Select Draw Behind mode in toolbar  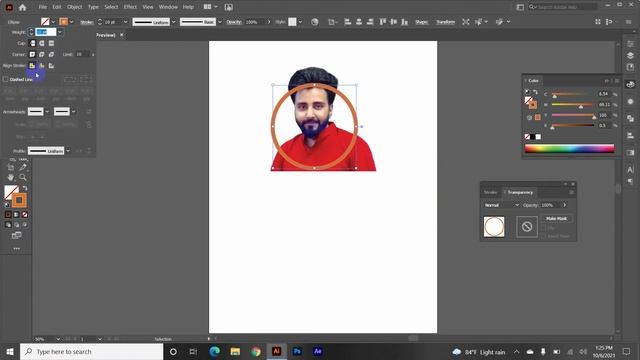coord(16,224)
